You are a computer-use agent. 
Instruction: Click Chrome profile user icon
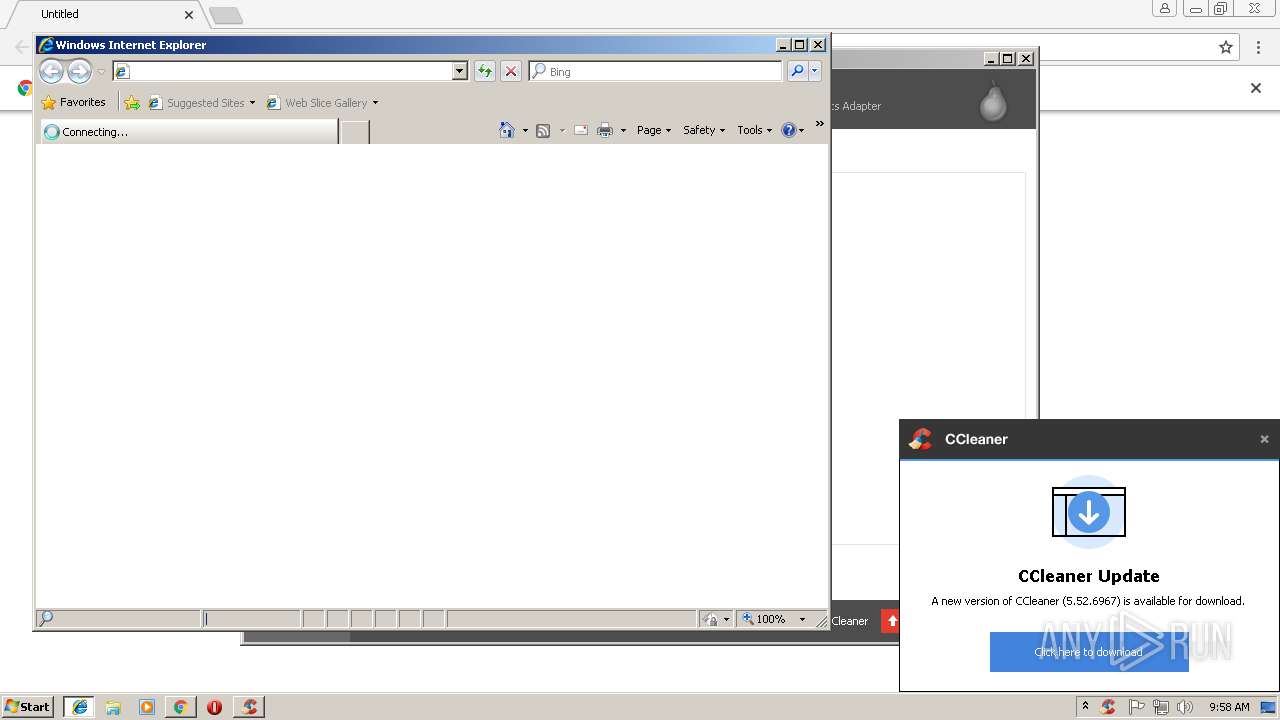tap(1165, 9)
